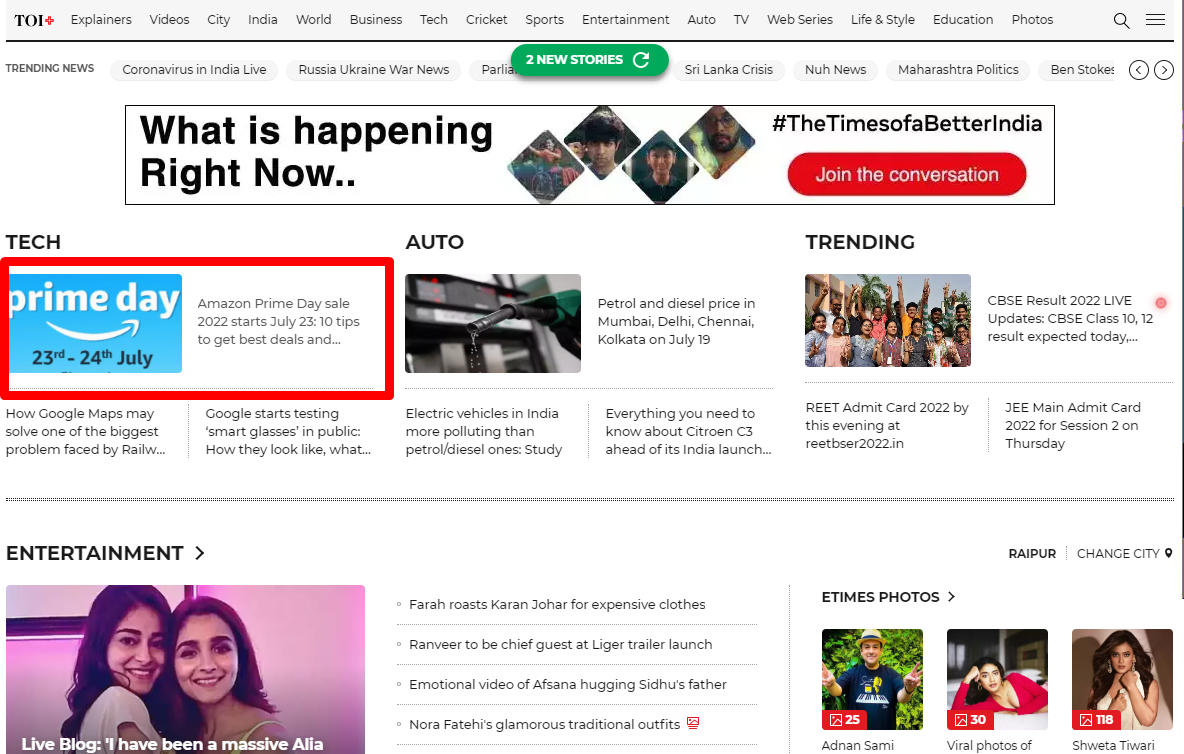Screen dimensions: 1184x754
Task: Open electric vehicles polluting study article
Action: 484,432
